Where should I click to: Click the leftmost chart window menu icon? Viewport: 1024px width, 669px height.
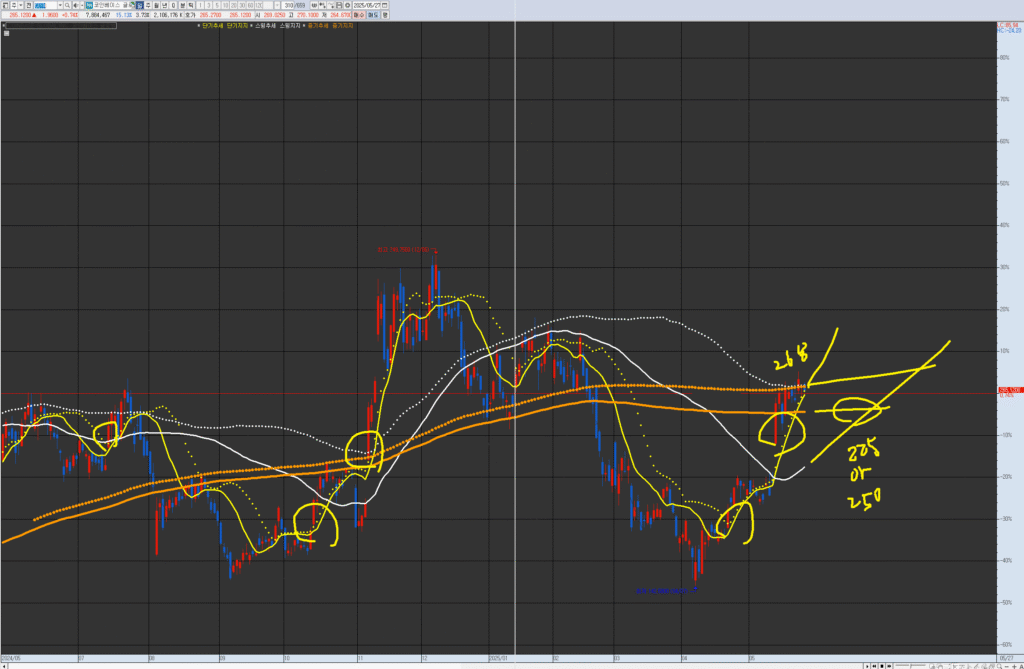tap(5, 5)
